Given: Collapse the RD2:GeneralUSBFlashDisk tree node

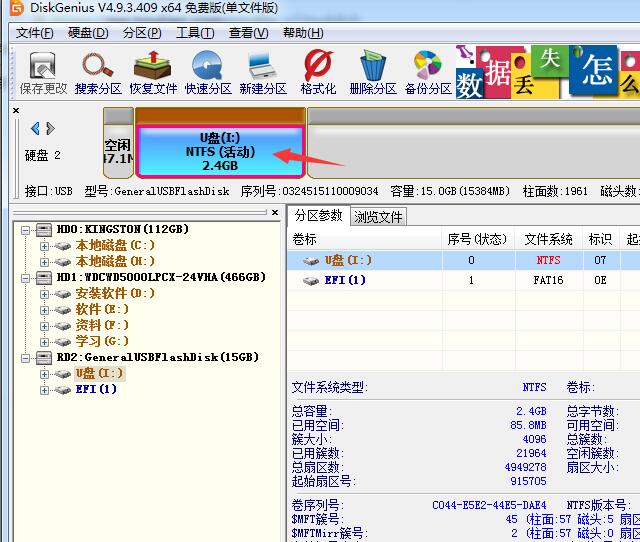Looking at the screenshot, I should coord(25,358).
